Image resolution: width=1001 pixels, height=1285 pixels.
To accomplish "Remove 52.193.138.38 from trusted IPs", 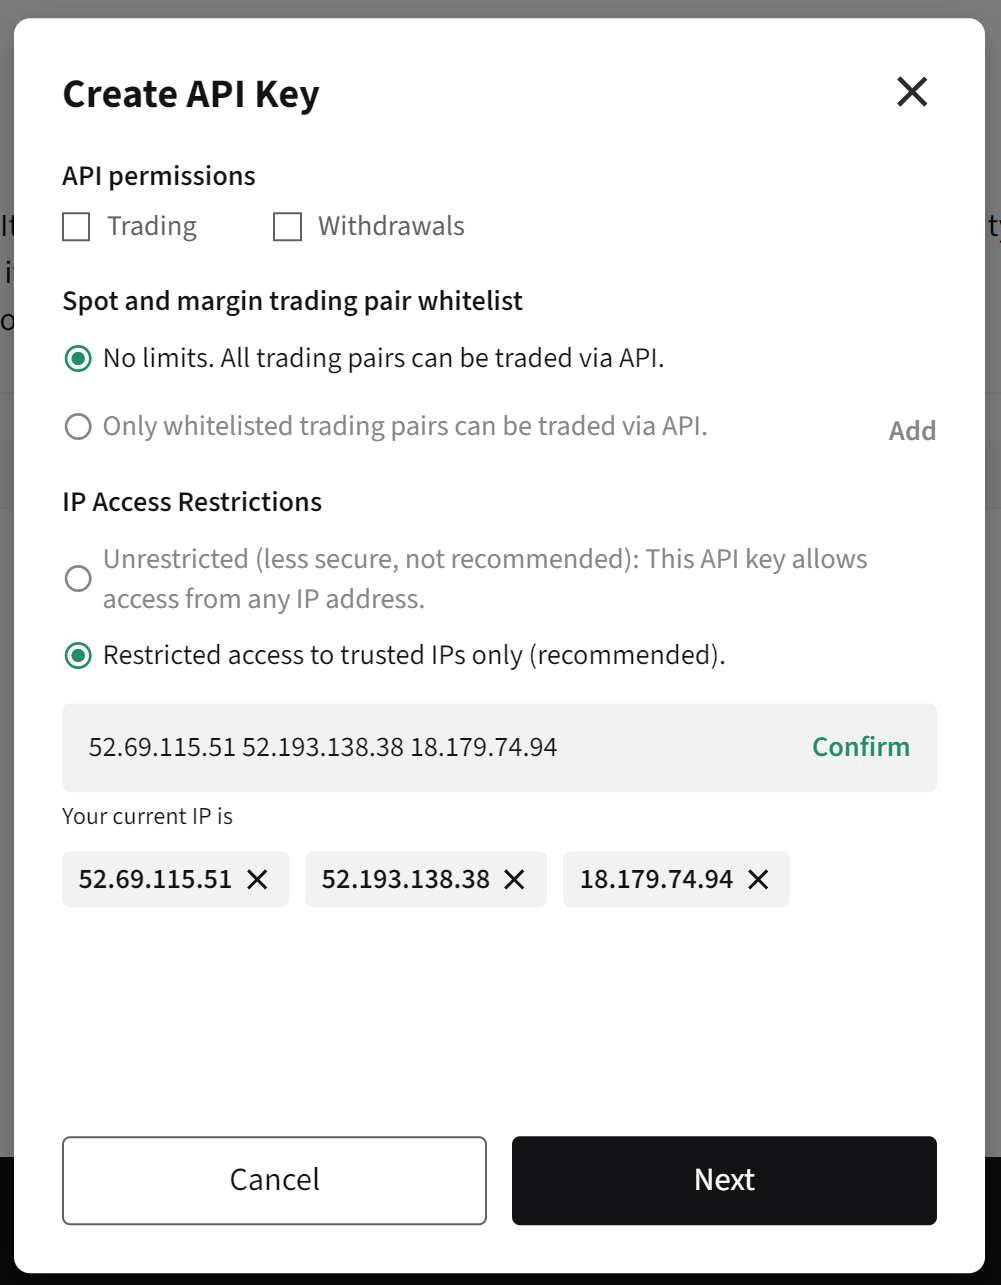I will [x=514, y=879].
